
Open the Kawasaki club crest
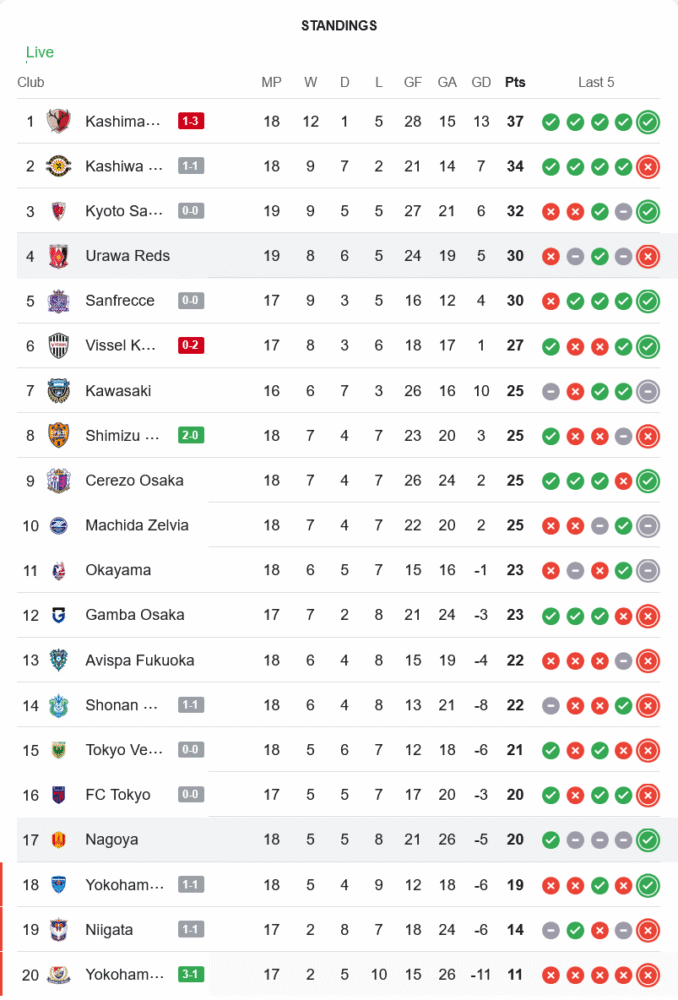(59, 391)
